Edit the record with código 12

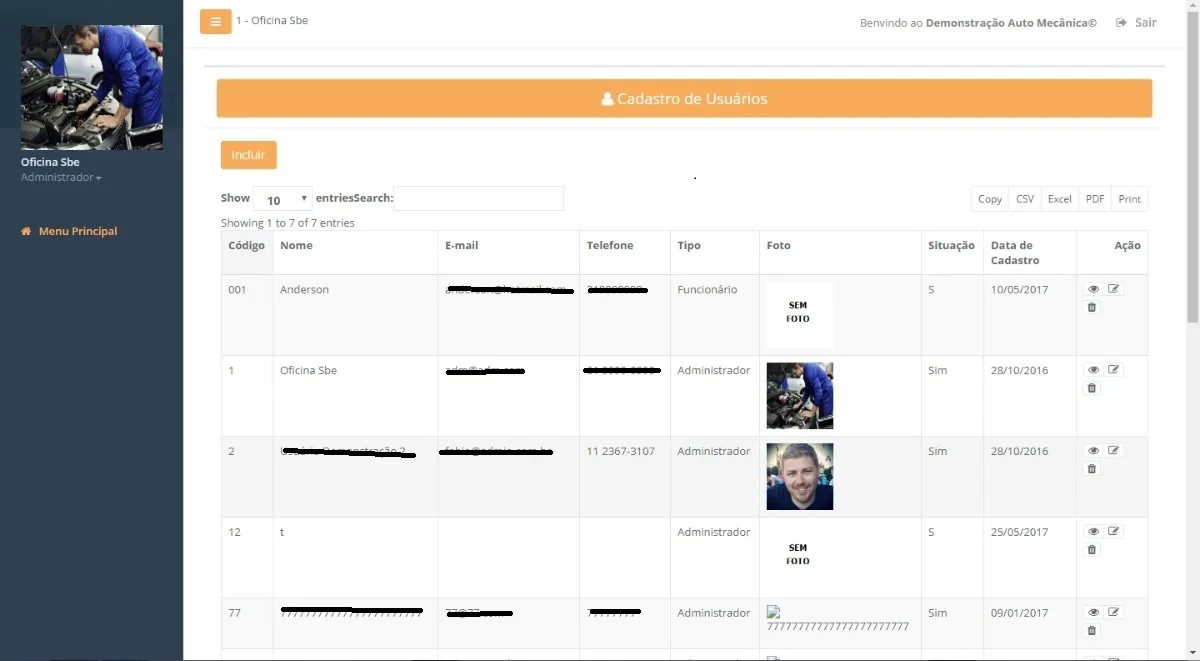point(1114,532)
